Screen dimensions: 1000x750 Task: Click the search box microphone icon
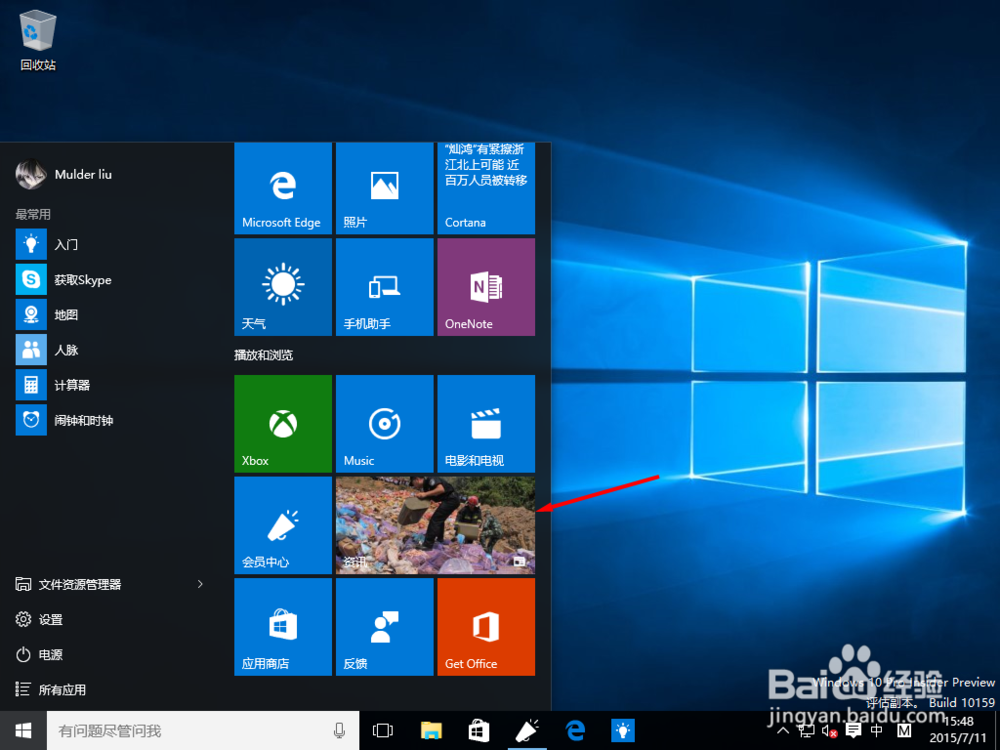pyautogui.click(x=339, y=730)
